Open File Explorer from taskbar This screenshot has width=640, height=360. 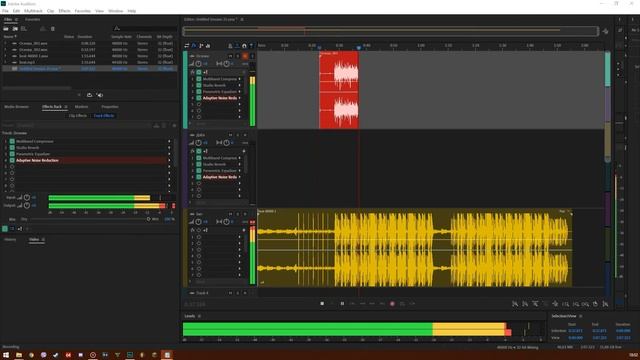19,355
